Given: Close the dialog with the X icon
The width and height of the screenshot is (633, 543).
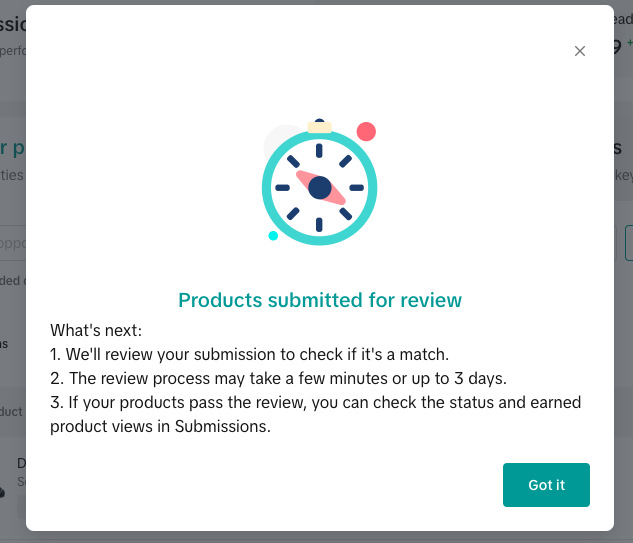Looking at the screenshot, I should point(580,51).
